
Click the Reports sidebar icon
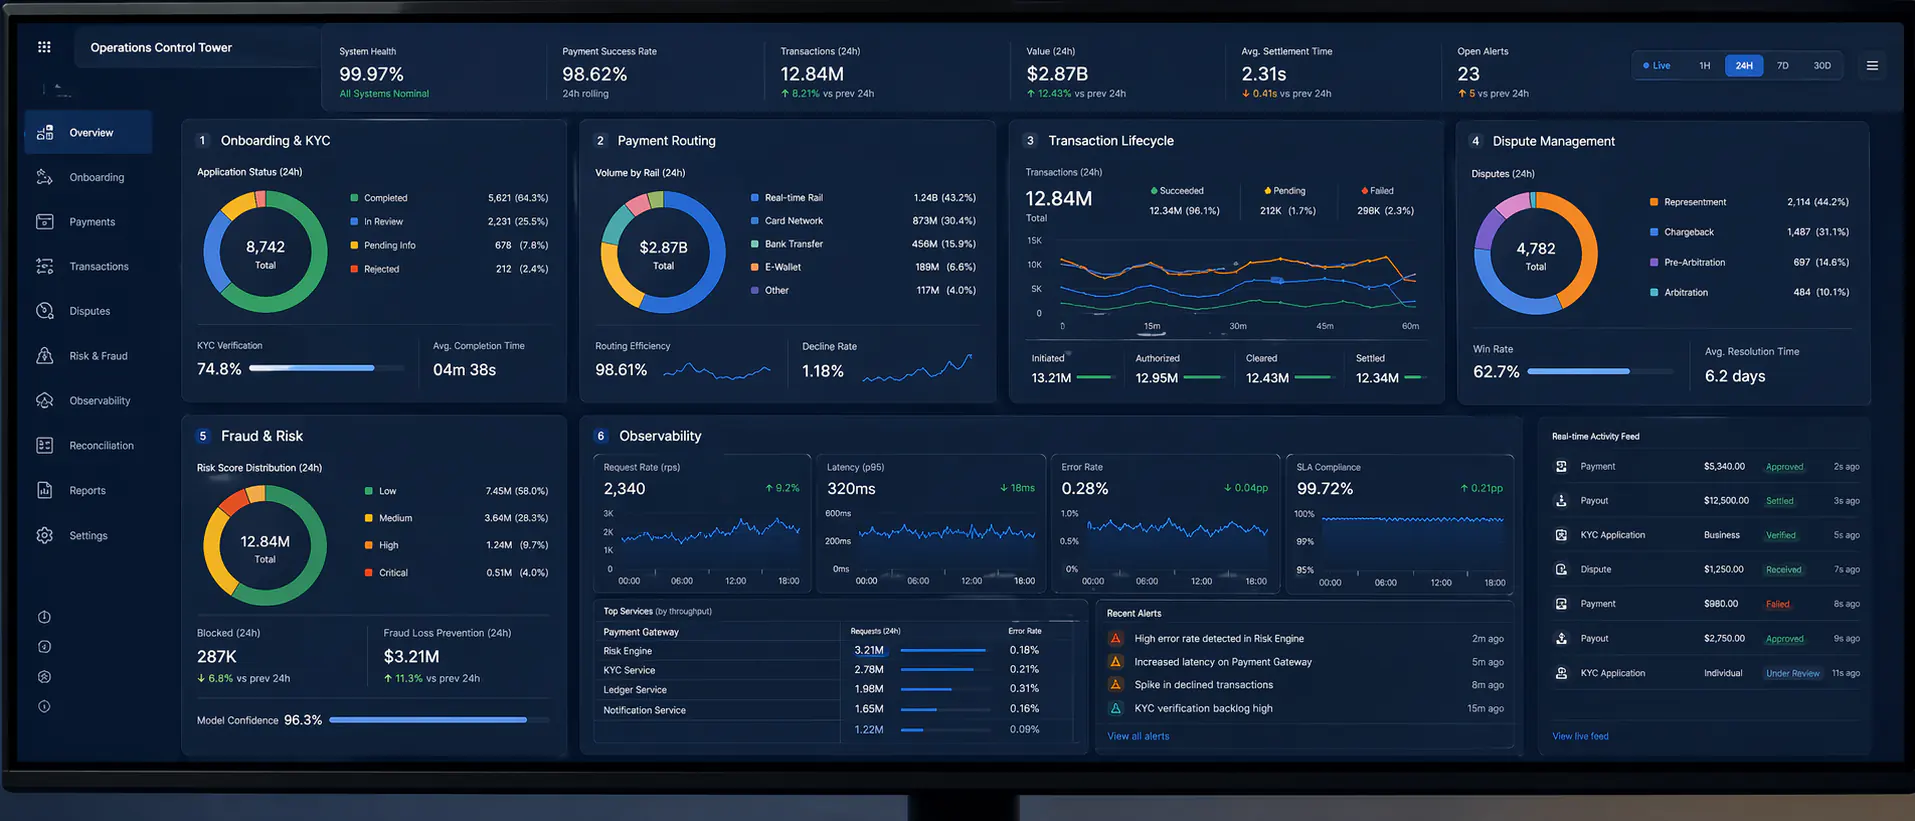pyautogui.click(x=45, y=490)
